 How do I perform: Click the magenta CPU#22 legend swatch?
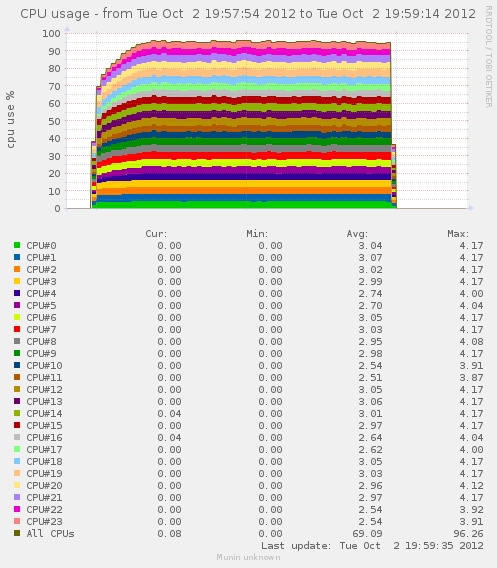17,509
